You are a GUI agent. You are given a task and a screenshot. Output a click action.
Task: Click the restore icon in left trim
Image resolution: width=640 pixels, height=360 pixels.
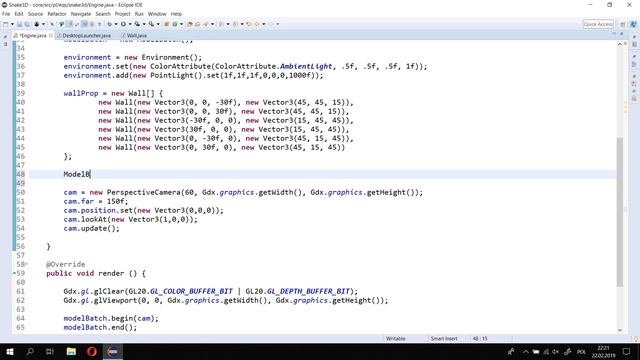click(x=5, y=36)
